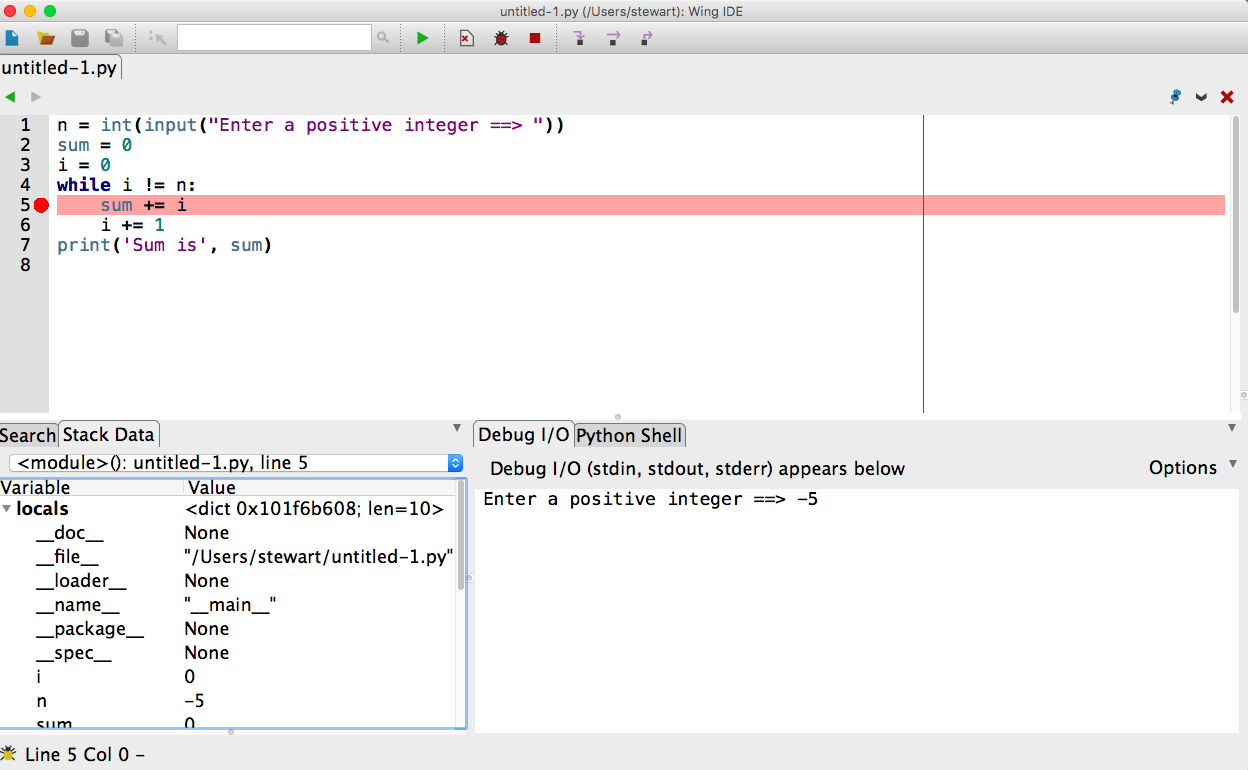Viewport: 1248px width, 770px height.
Task: Start the debugger using the bug icon
Action: pyautogui.click(x=500, y=37)
